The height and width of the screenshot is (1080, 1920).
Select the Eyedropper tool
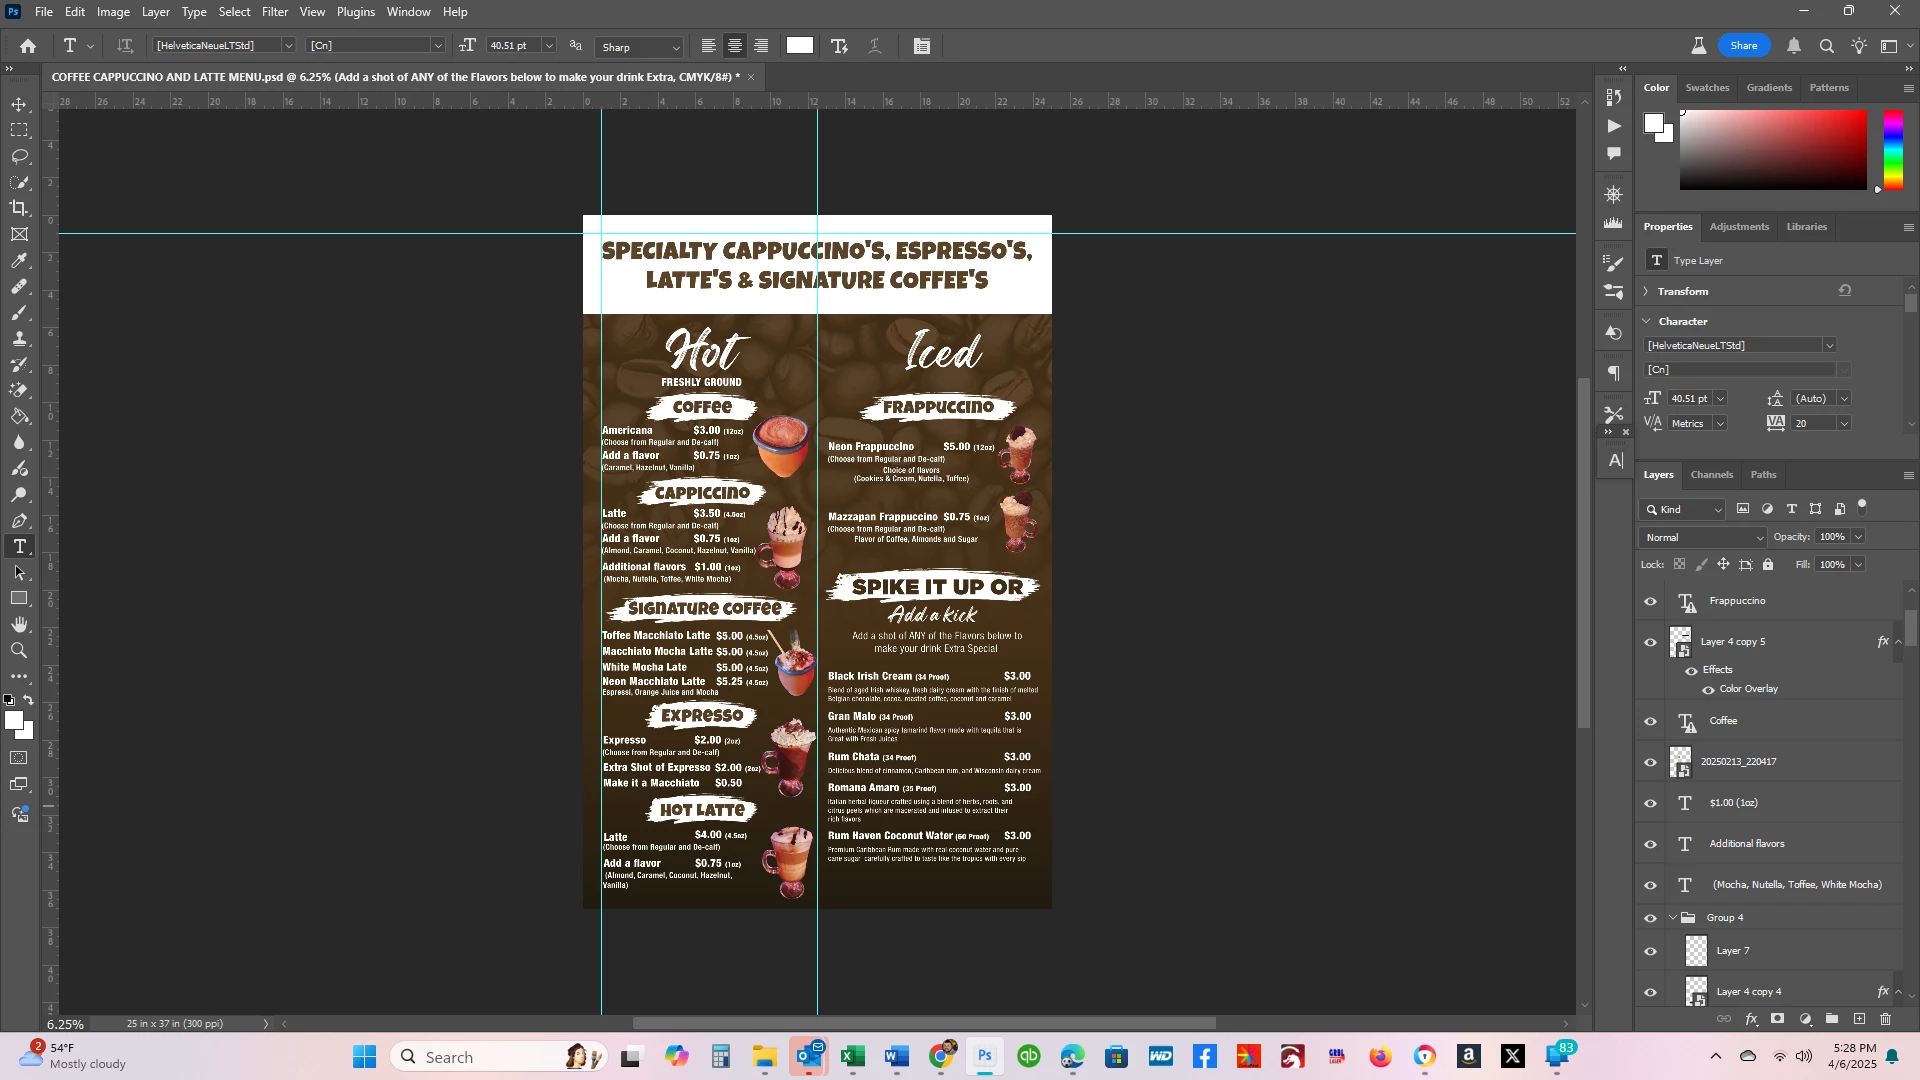[19, 261]
